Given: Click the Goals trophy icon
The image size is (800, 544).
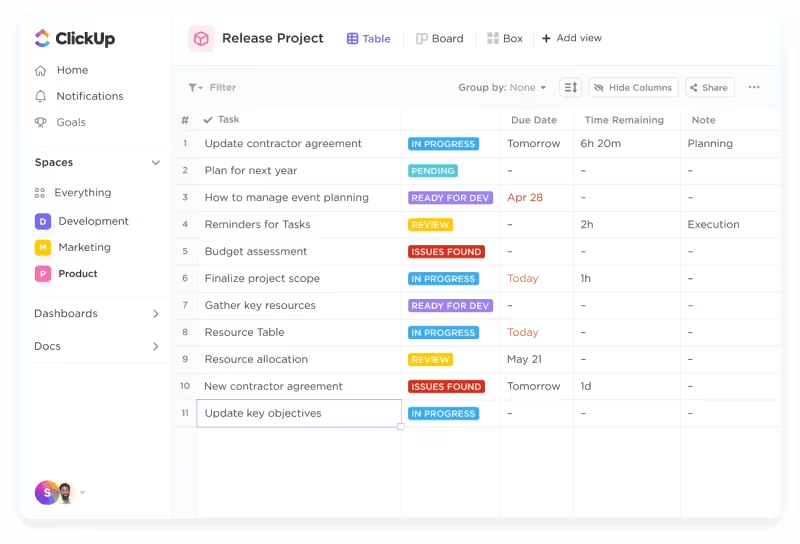Looking at the screenshot, I should (40, 122).
